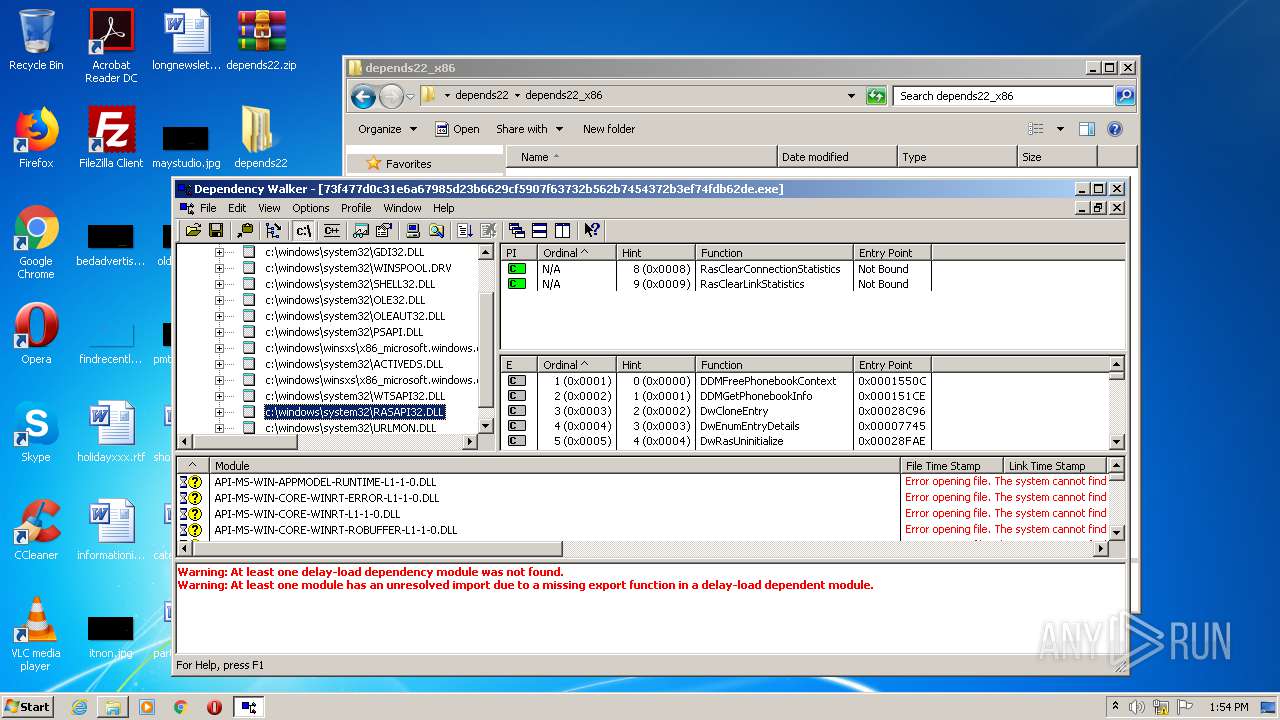Click the Internet Explorer taskbar icon
Image resolution: width=1280 pixels, height=720 pixels.
79,707
